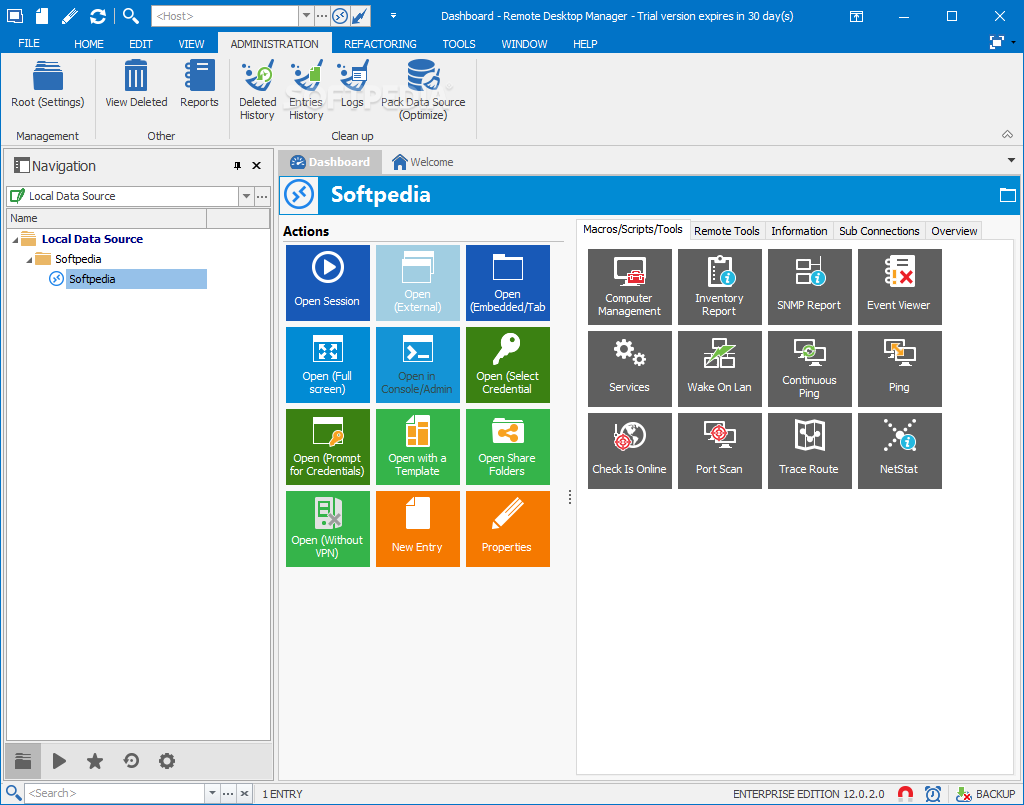Click the Name column header
This screenshot has width=1024, height=805.
(x=106, y=218)
